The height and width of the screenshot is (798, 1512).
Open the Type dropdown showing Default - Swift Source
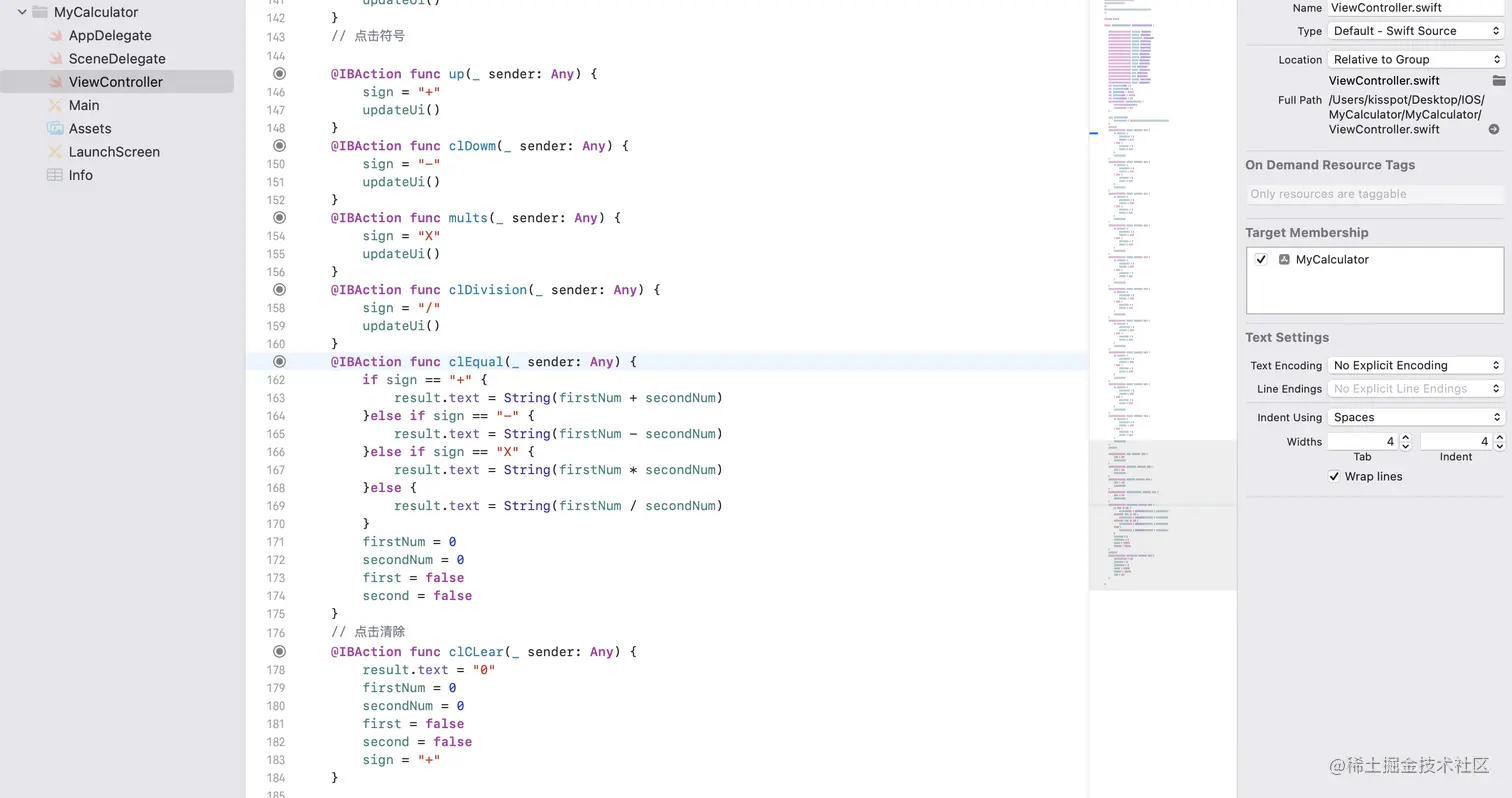(1416, 31)
